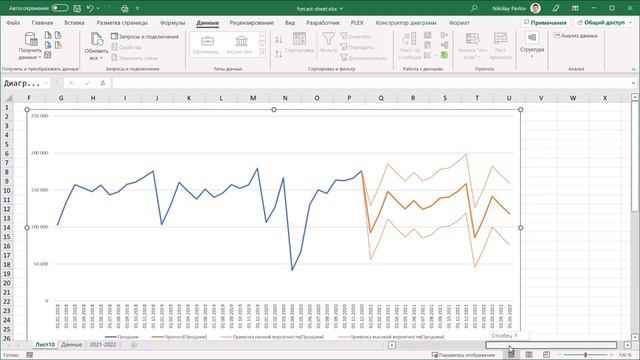Viewport: 640px width, 360px height.
Task: Click the Undo arrow icon
Action: tap(90, 8)
